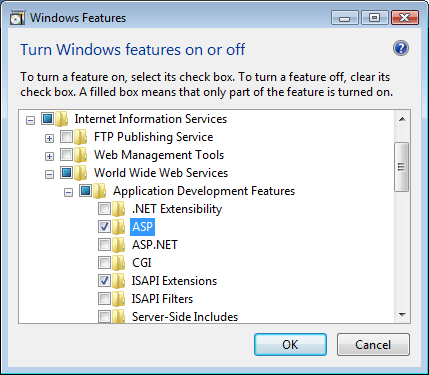Click folder icon beside CGI

[119, 263]
